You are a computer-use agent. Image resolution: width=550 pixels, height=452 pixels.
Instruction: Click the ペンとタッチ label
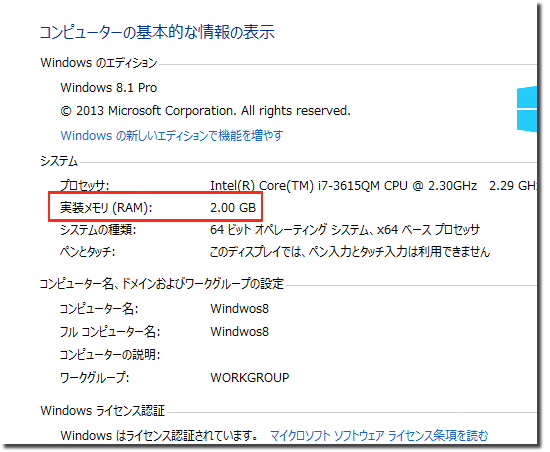87,252
